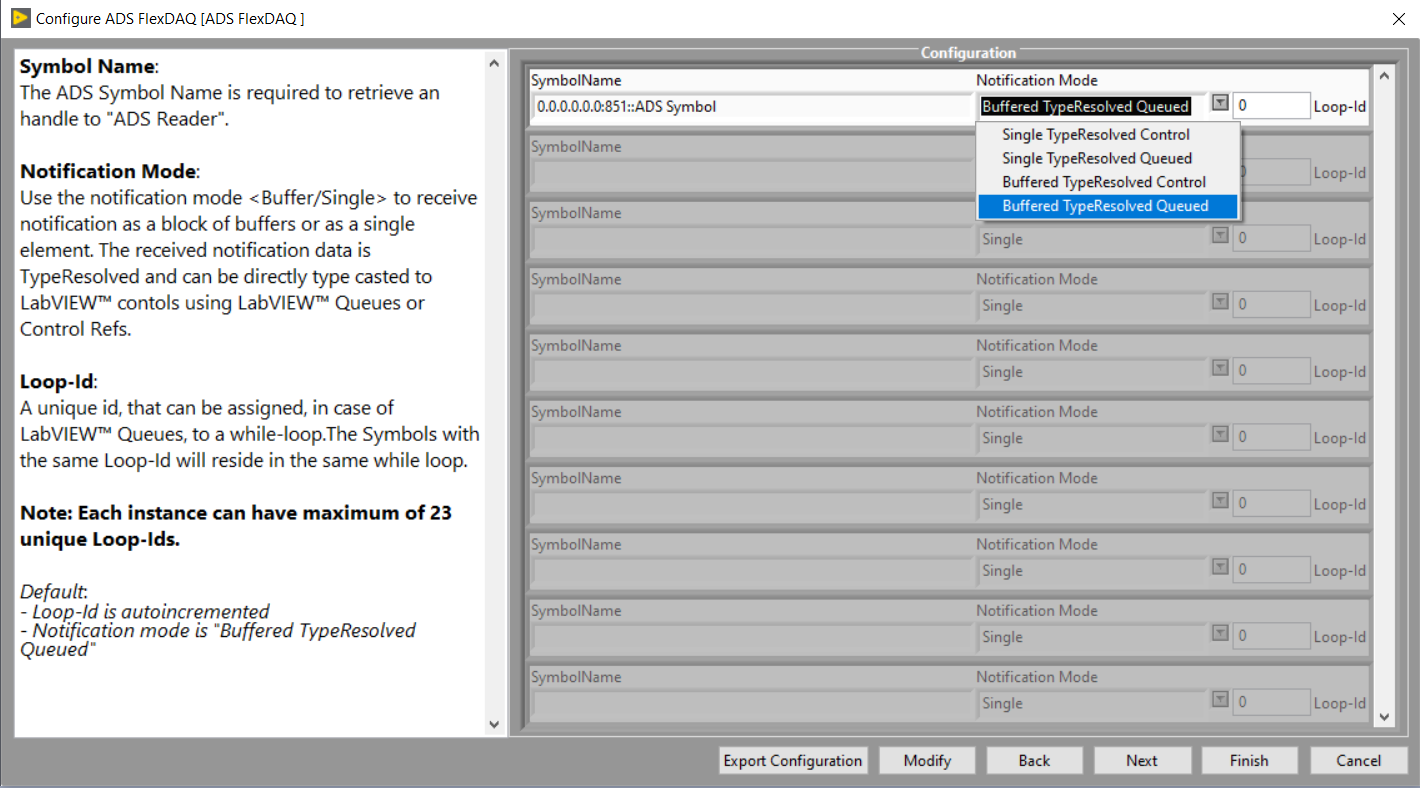The image size is (1420, 788).
Task: Click Finish to complete configuration
Action: pos(1249,761)
